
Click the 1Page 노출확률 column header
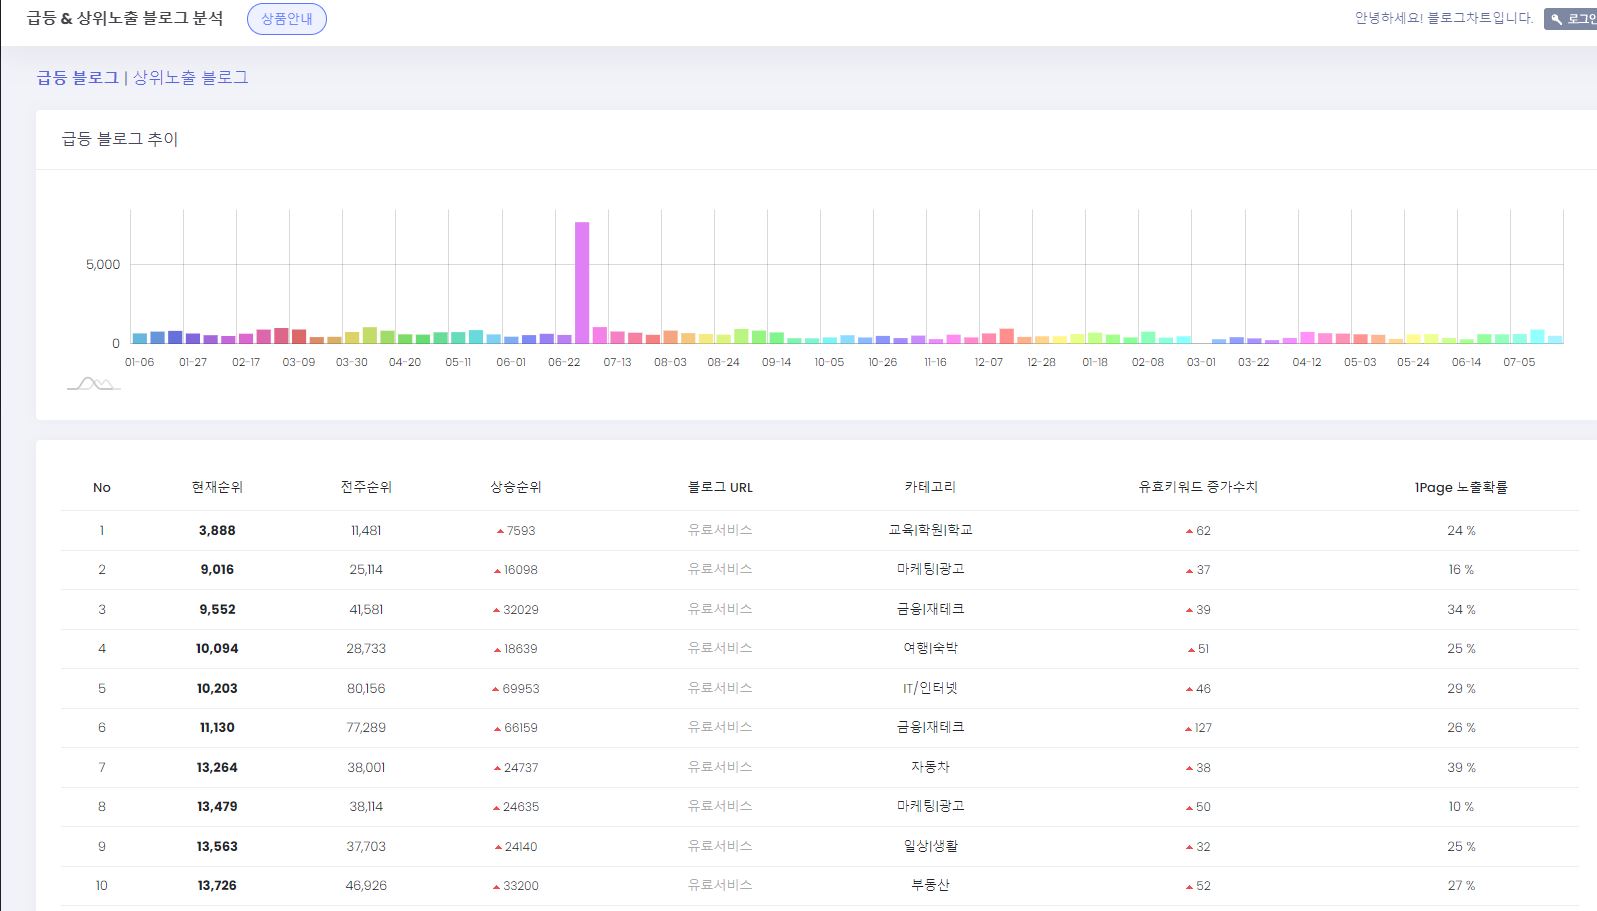coord(1460,487)
